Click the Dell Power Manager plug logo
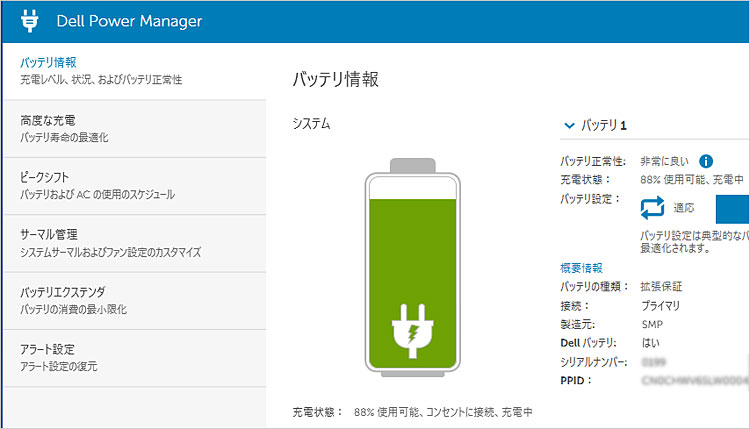Screen dimensions: 750x429 (x=30, y=21)
